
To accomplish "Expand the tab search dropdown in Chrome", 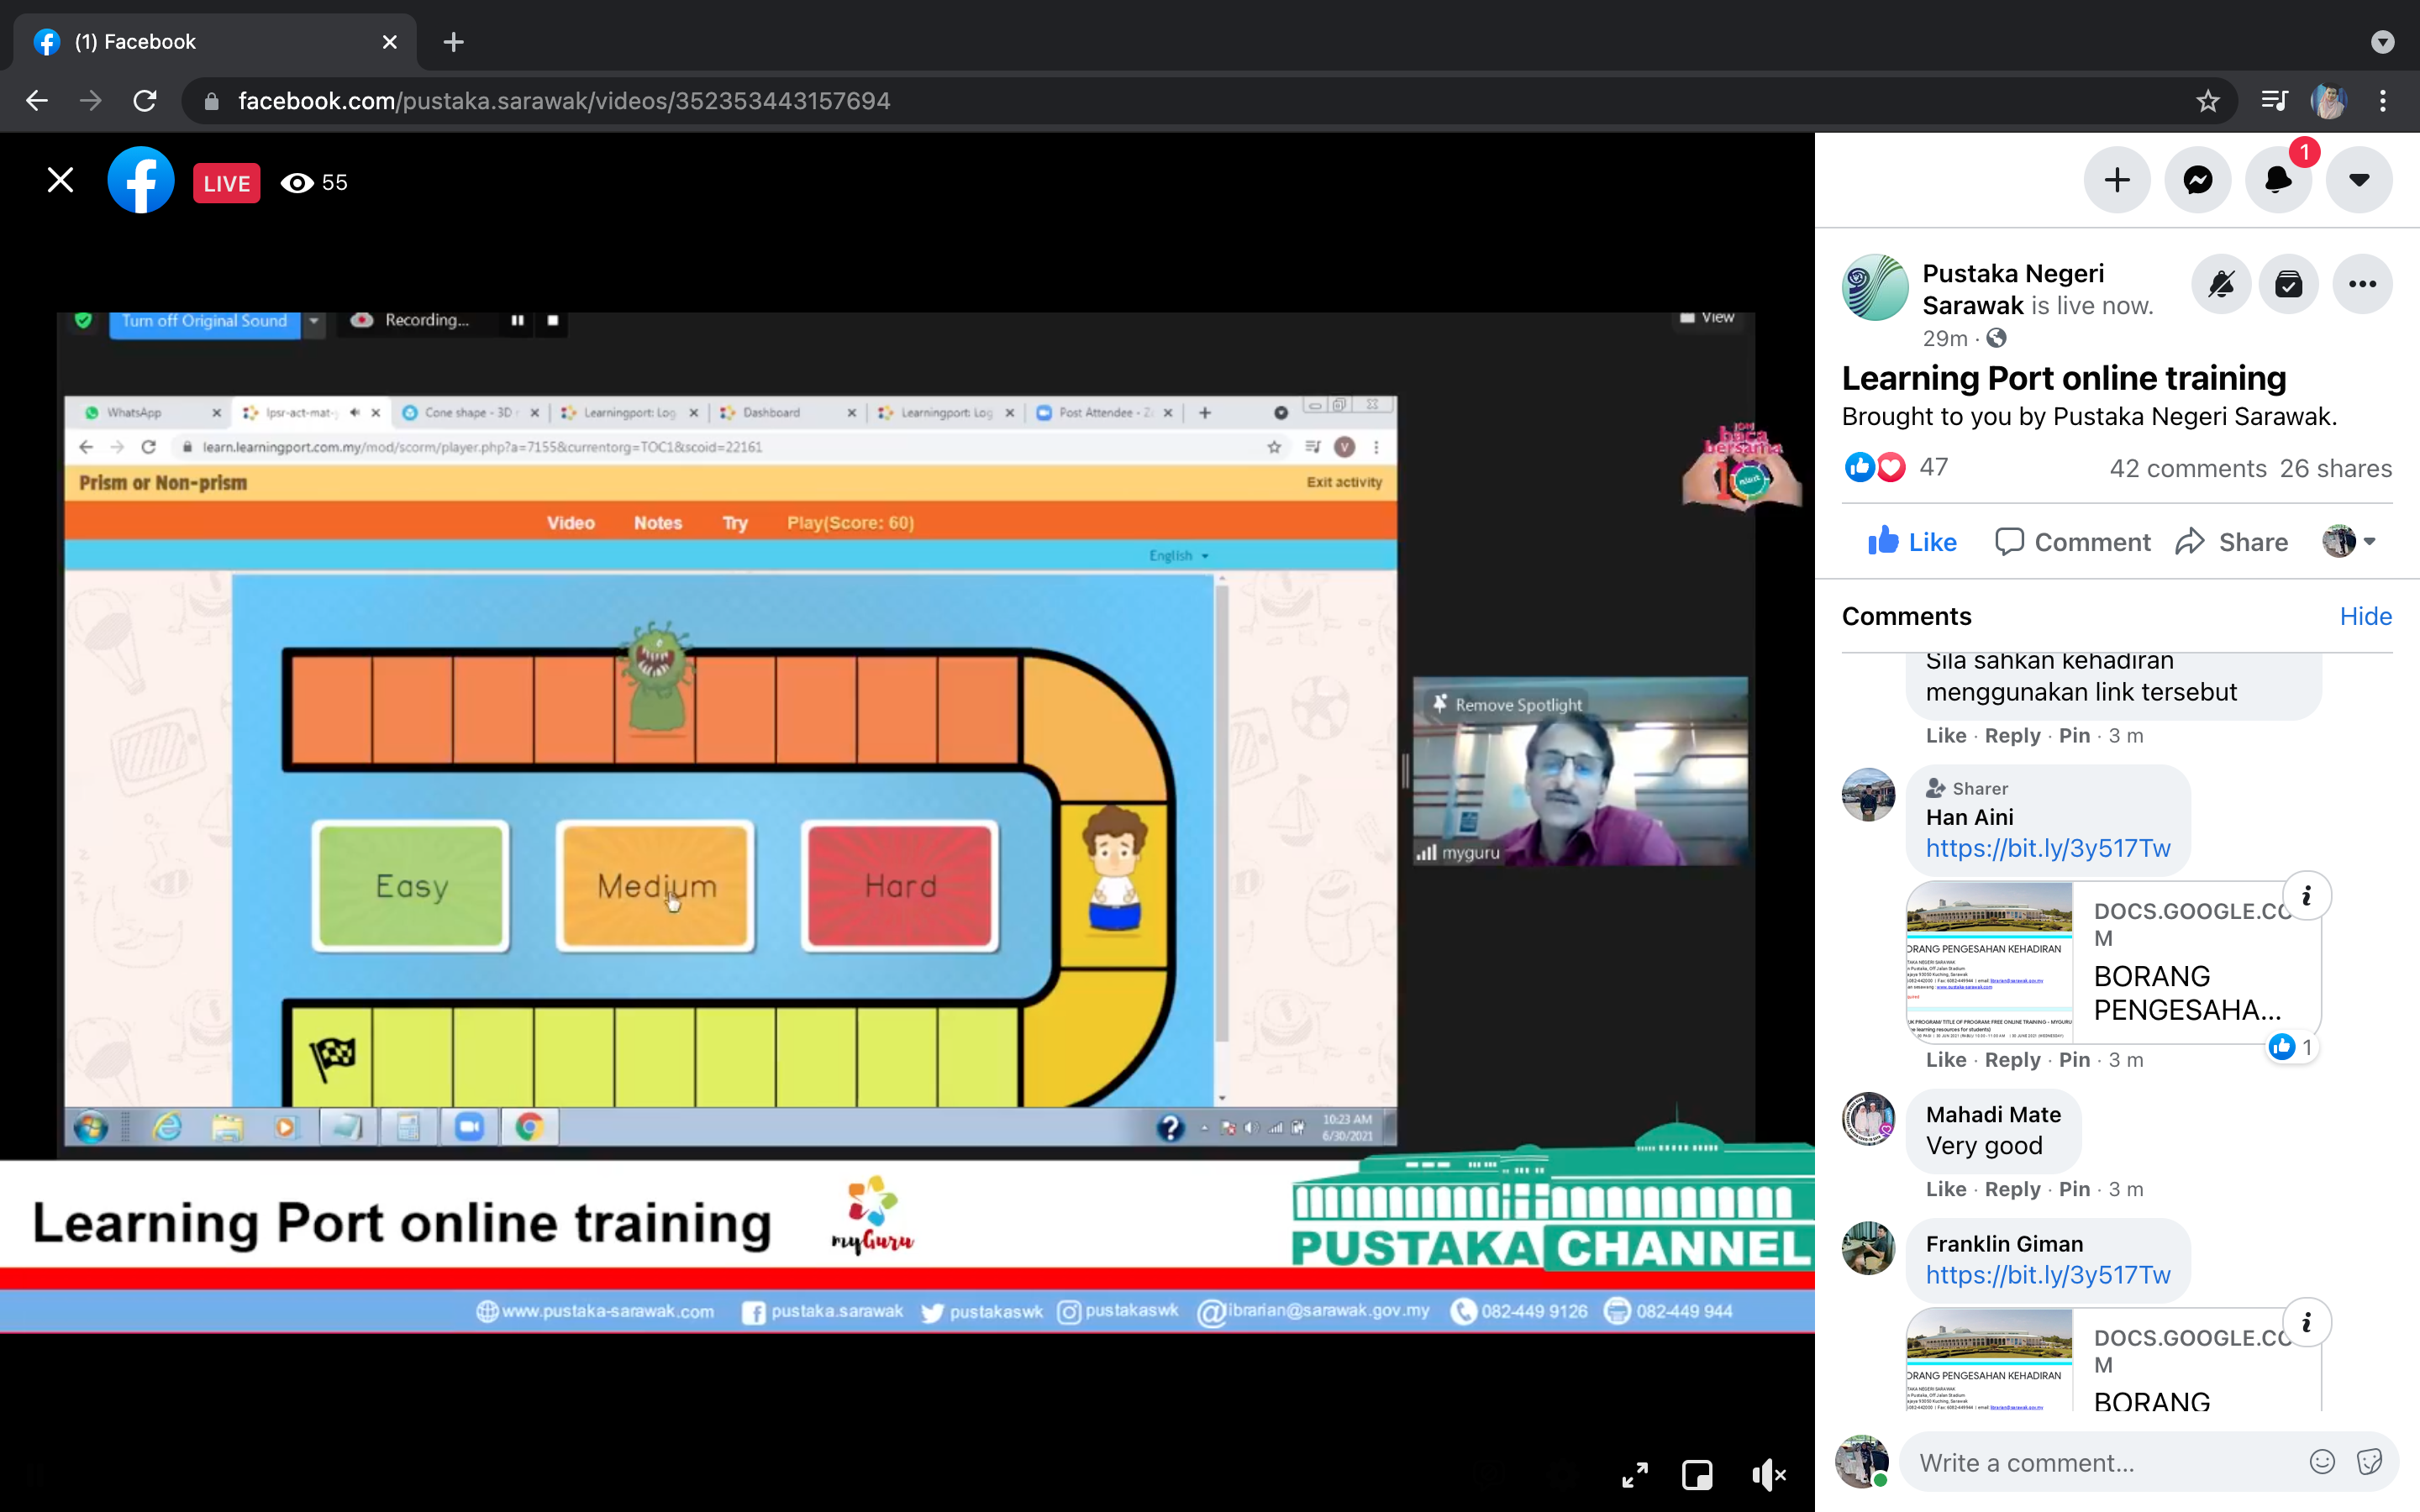I will pos(2383,42).
